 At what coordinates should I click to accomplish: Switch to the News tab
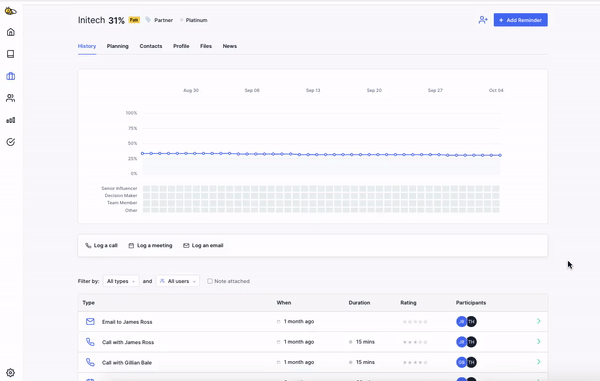pyautogui.click(x=230, y=46)
